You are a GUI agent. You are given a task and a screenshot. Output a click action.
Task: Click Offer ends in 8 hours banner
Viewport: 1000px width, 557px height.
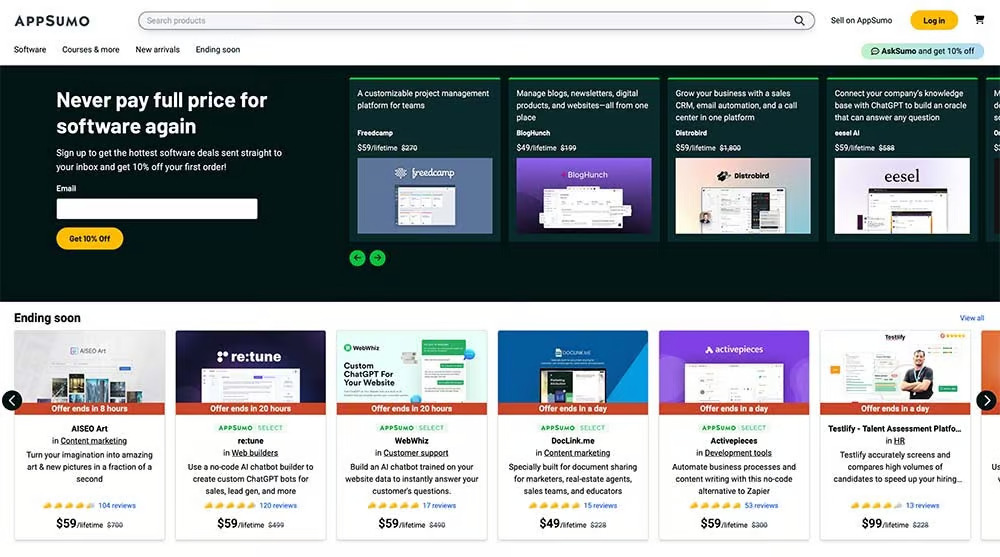click(89, 408)
